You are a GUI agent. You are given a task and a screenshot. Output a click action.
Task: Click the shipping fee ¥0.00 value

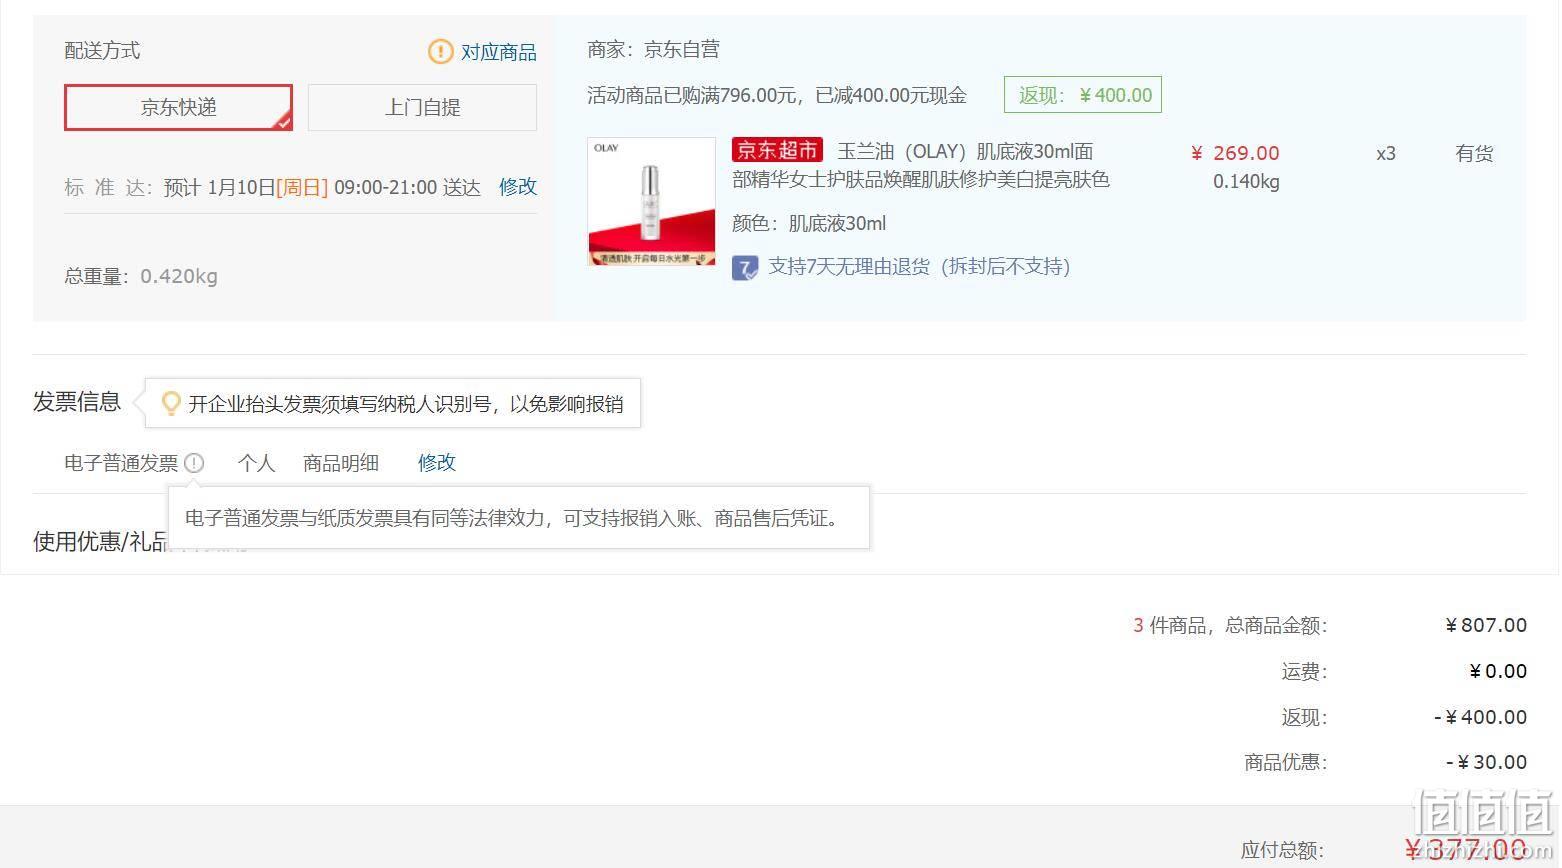tap(1498, 671)
